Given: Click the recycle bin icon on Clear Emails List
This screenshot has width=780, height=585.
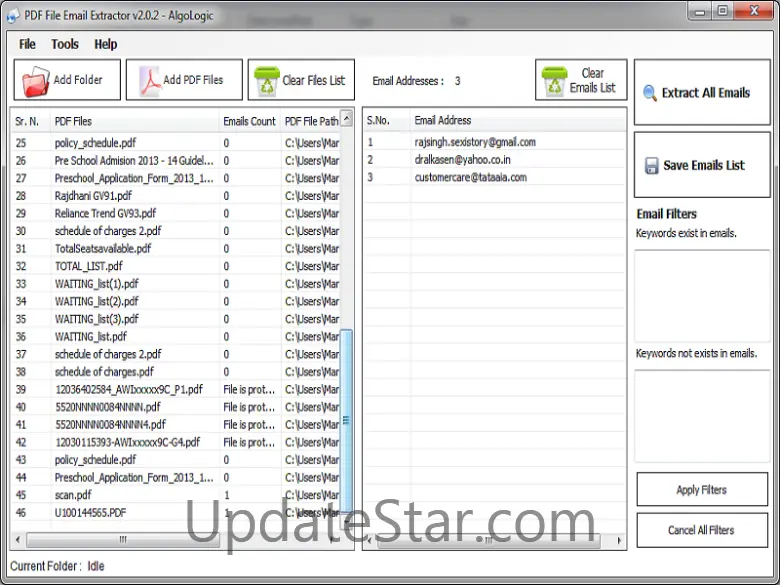Looking at the screenshot, I should (x=554, y=81).
